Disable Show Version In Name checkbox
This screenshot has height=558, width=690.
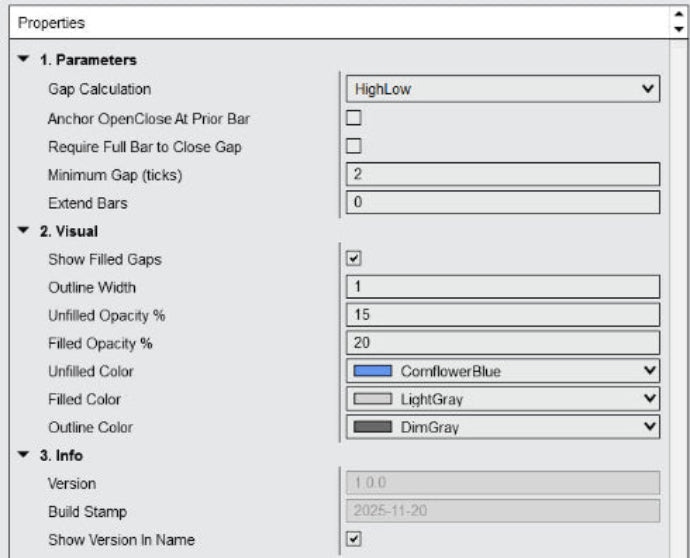tap(353, 539)
